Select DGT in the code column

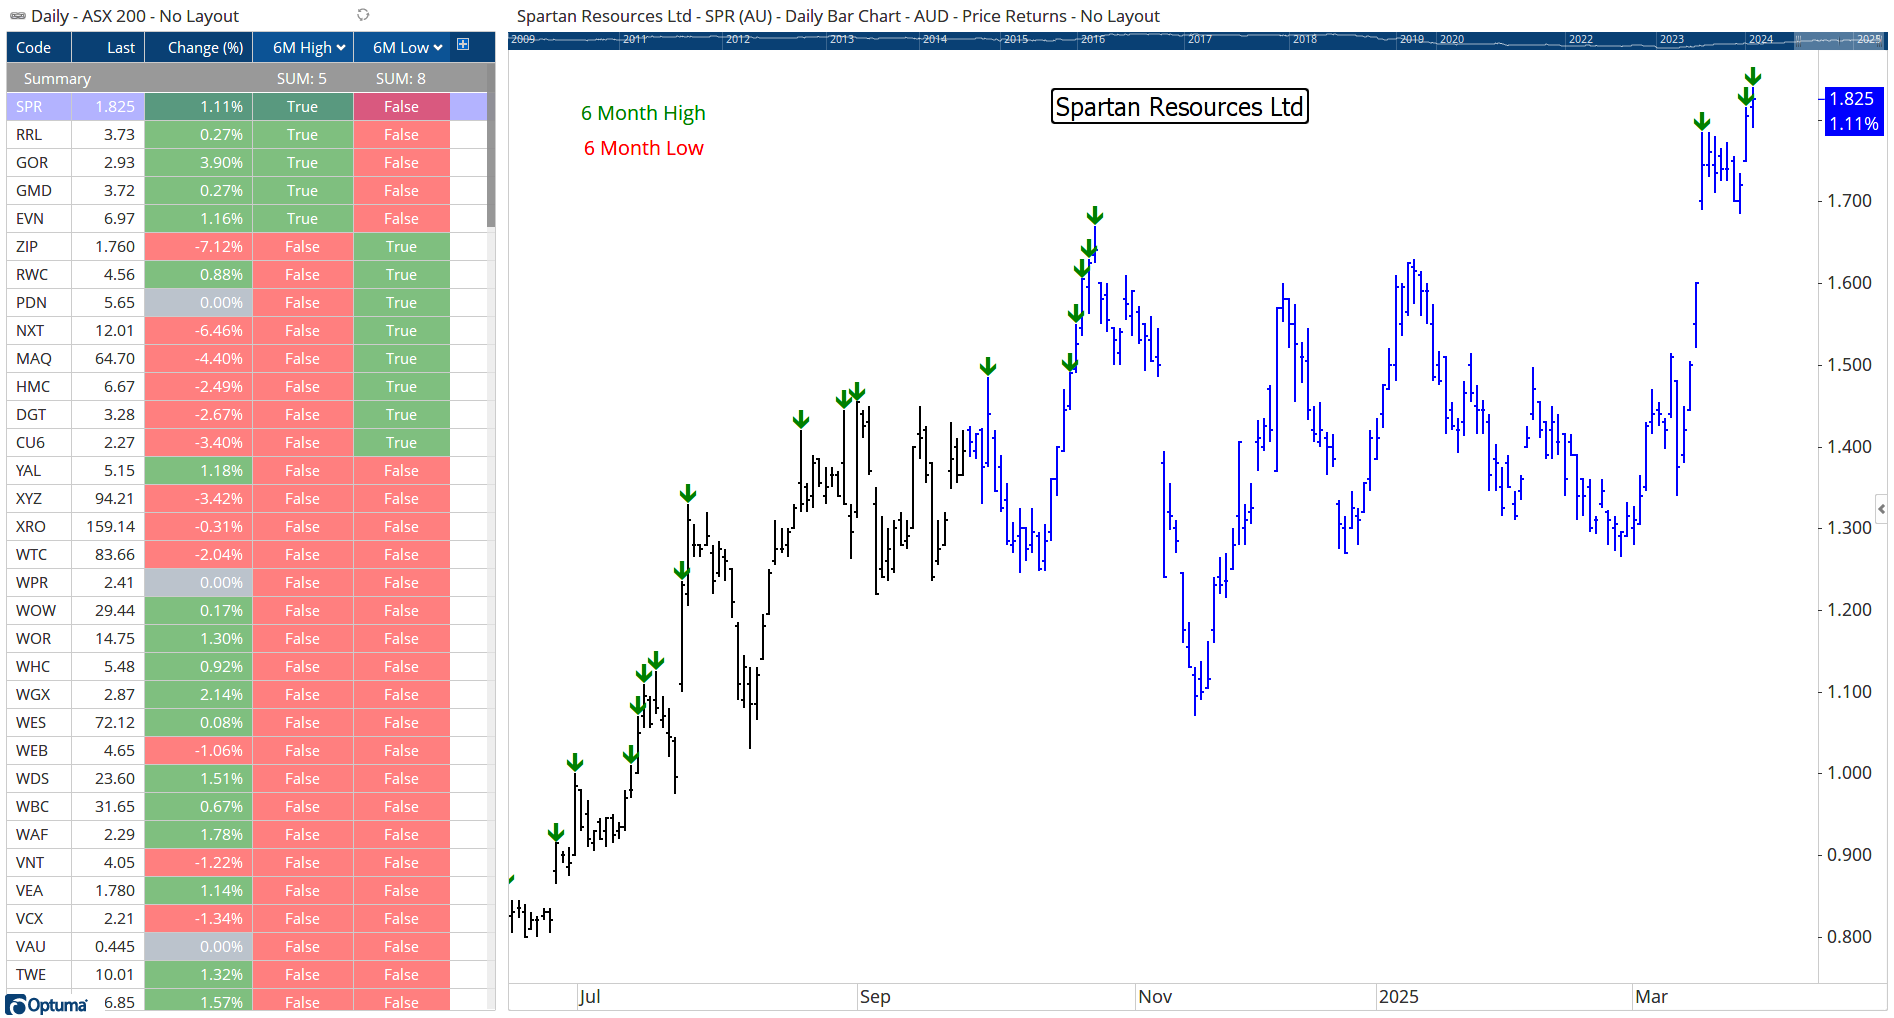pyautogui.click(x=39, y=415)
